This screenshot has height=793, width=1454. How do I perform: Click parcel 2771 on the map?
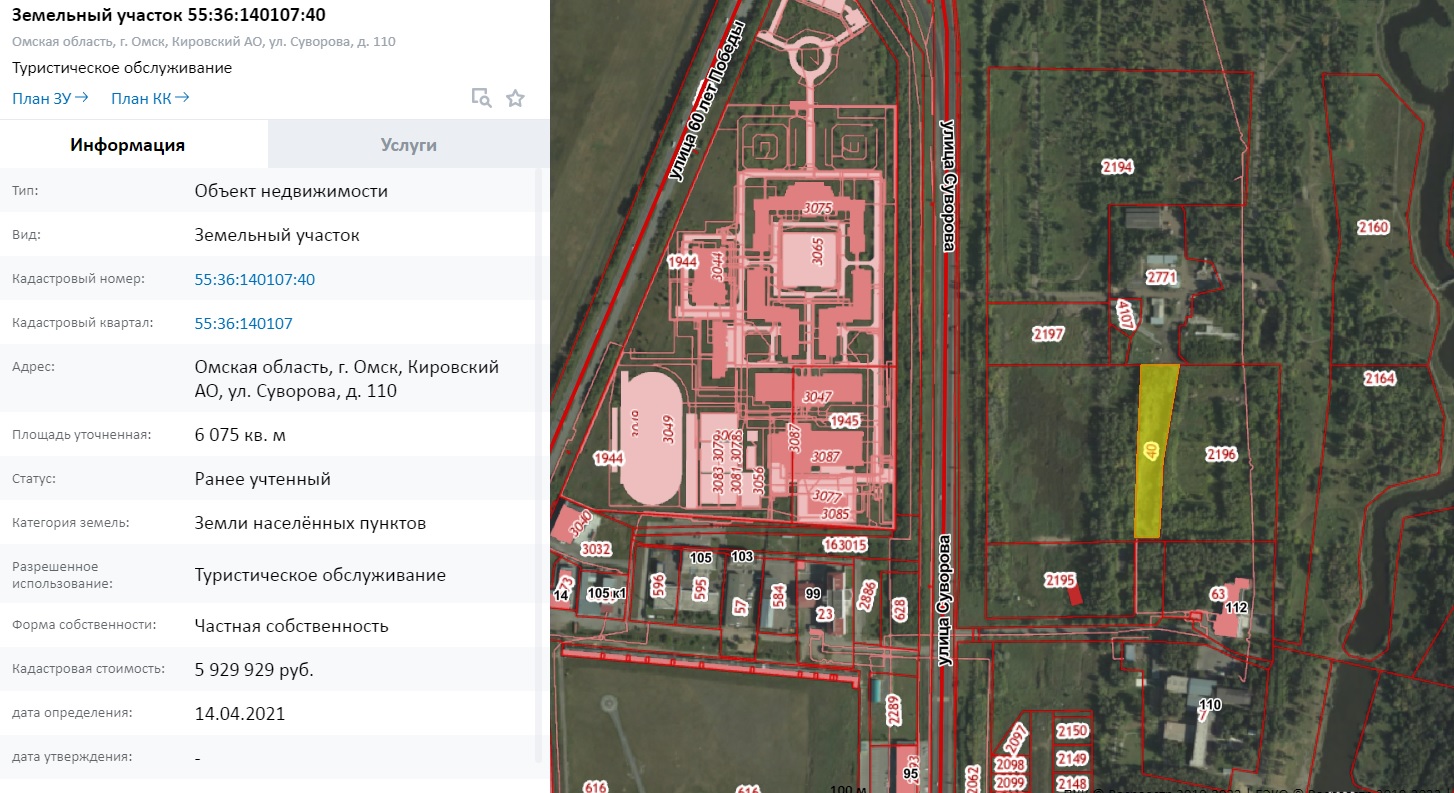point(1161,278)
